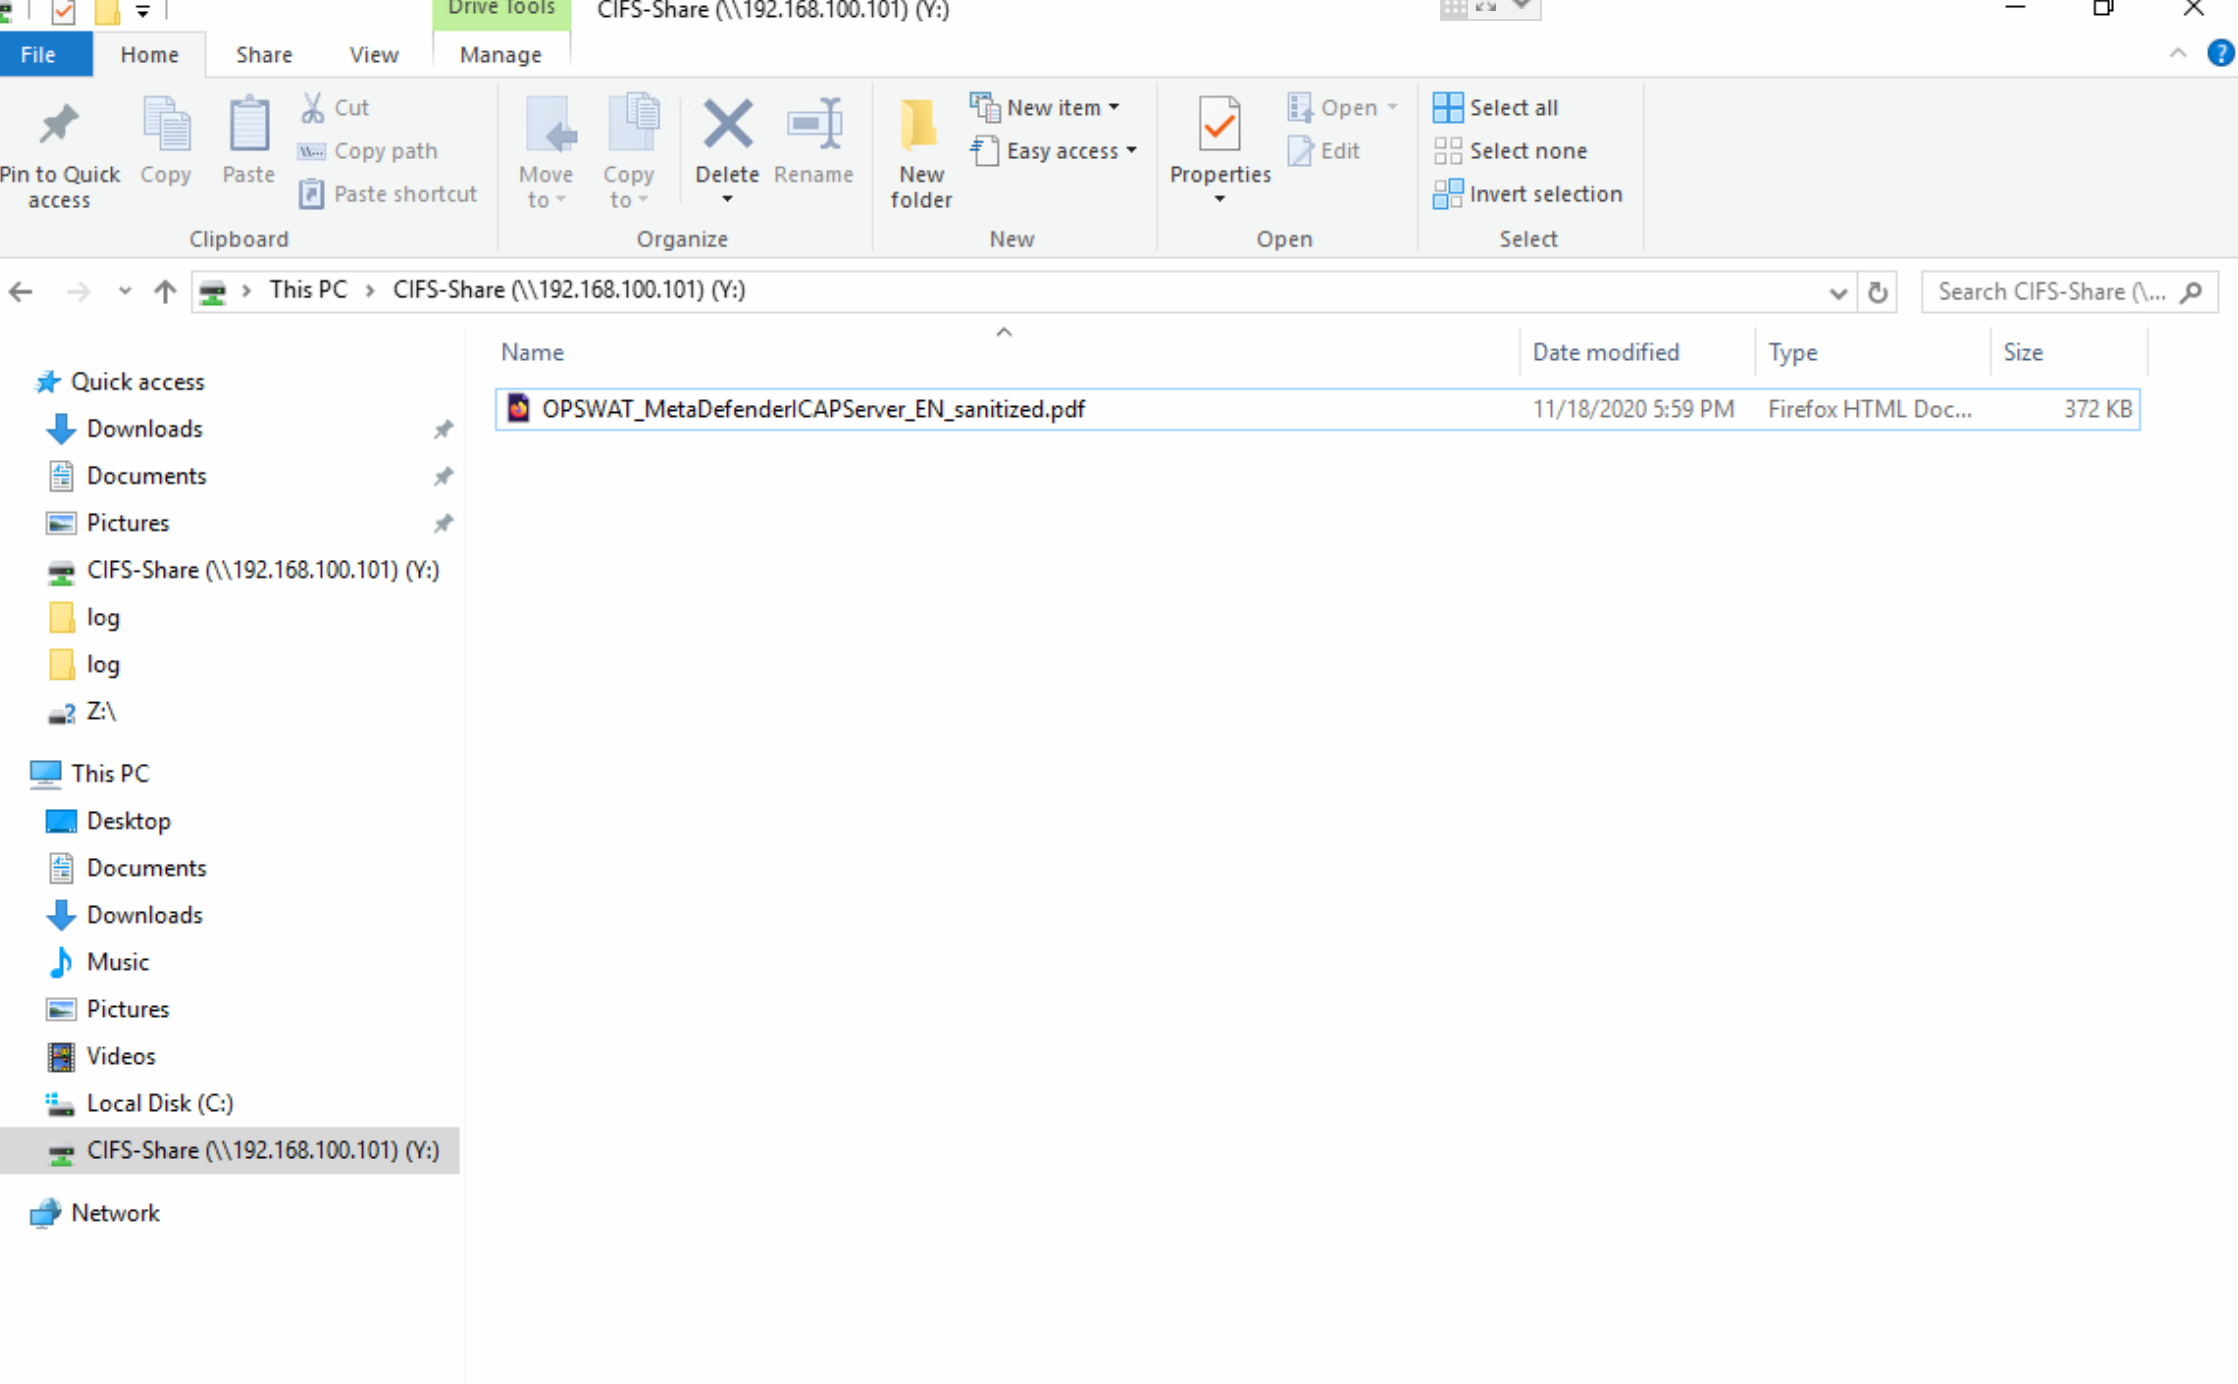Sort by Type column header
Viewport: 2238px width, 1384px height.
1872,352
